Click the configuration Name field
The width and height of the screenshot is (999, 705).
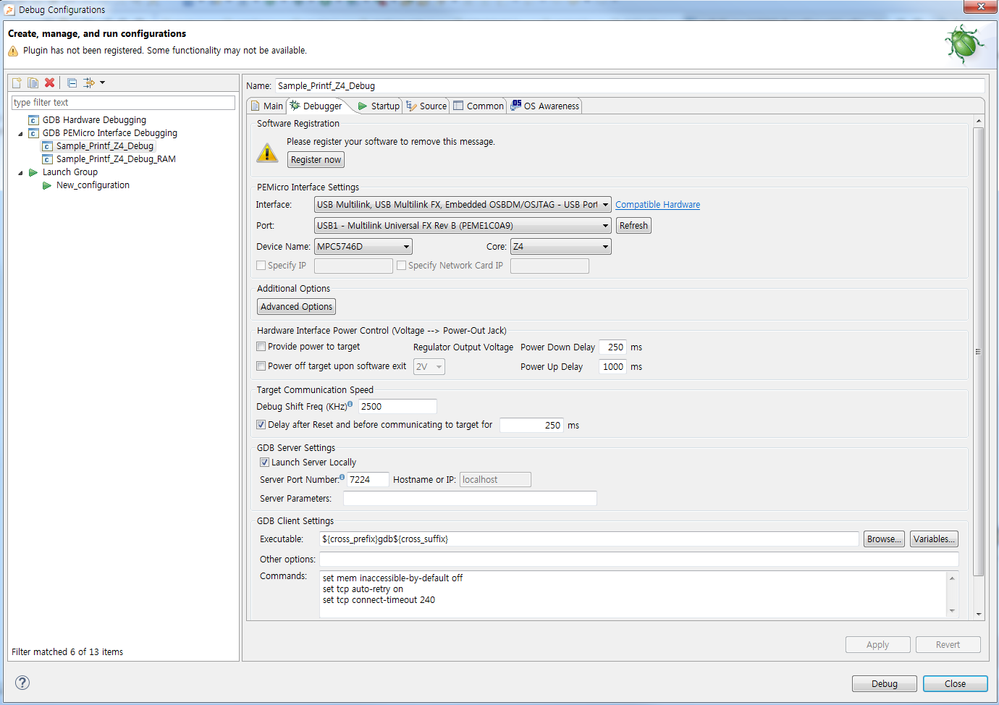tap(629, 86)
